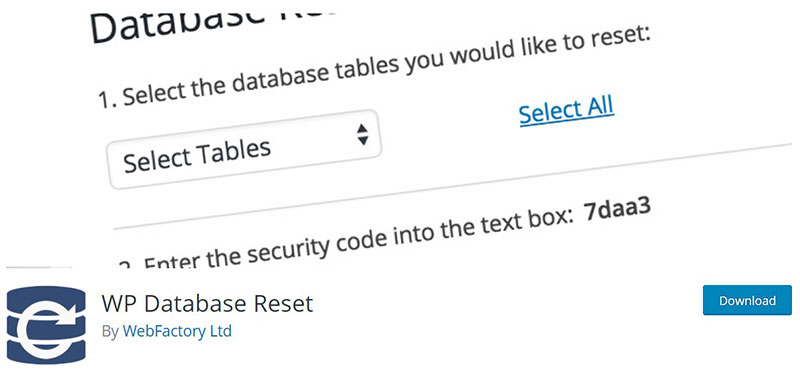
Task: Open the WP Database Reset plugin title
Action: (207, 304)
